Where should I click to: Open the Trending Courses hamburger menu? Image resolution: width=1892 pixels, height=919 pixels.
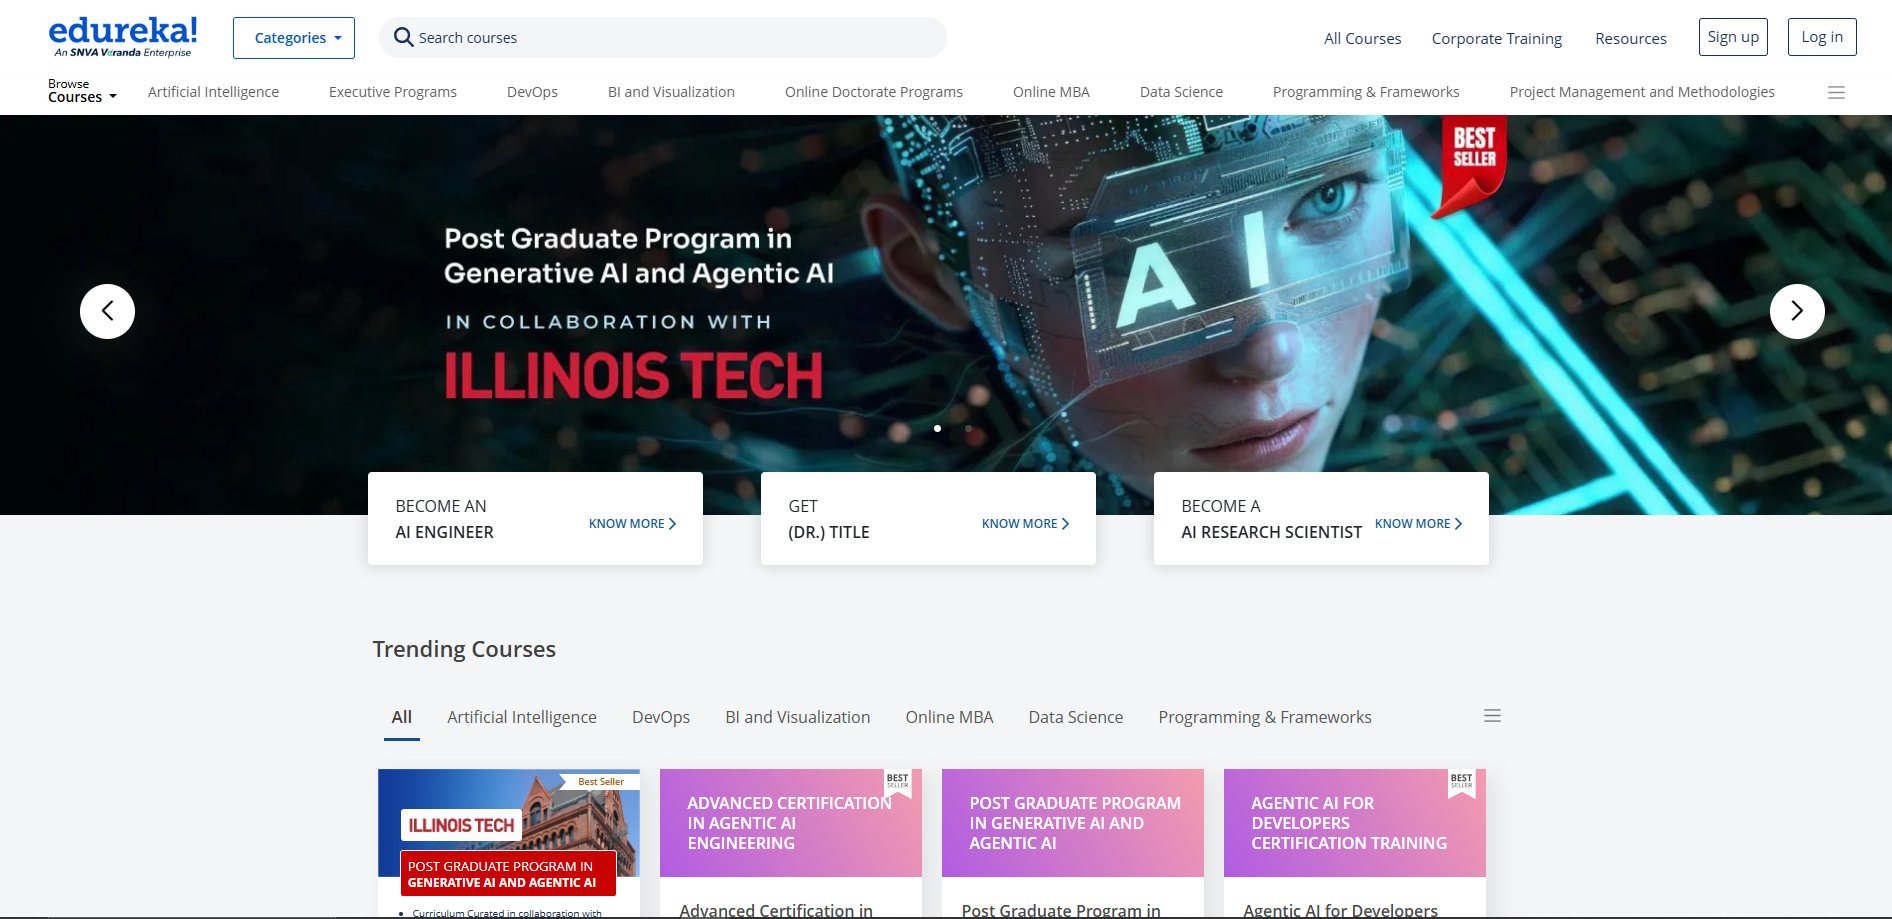coord(1492,716)
